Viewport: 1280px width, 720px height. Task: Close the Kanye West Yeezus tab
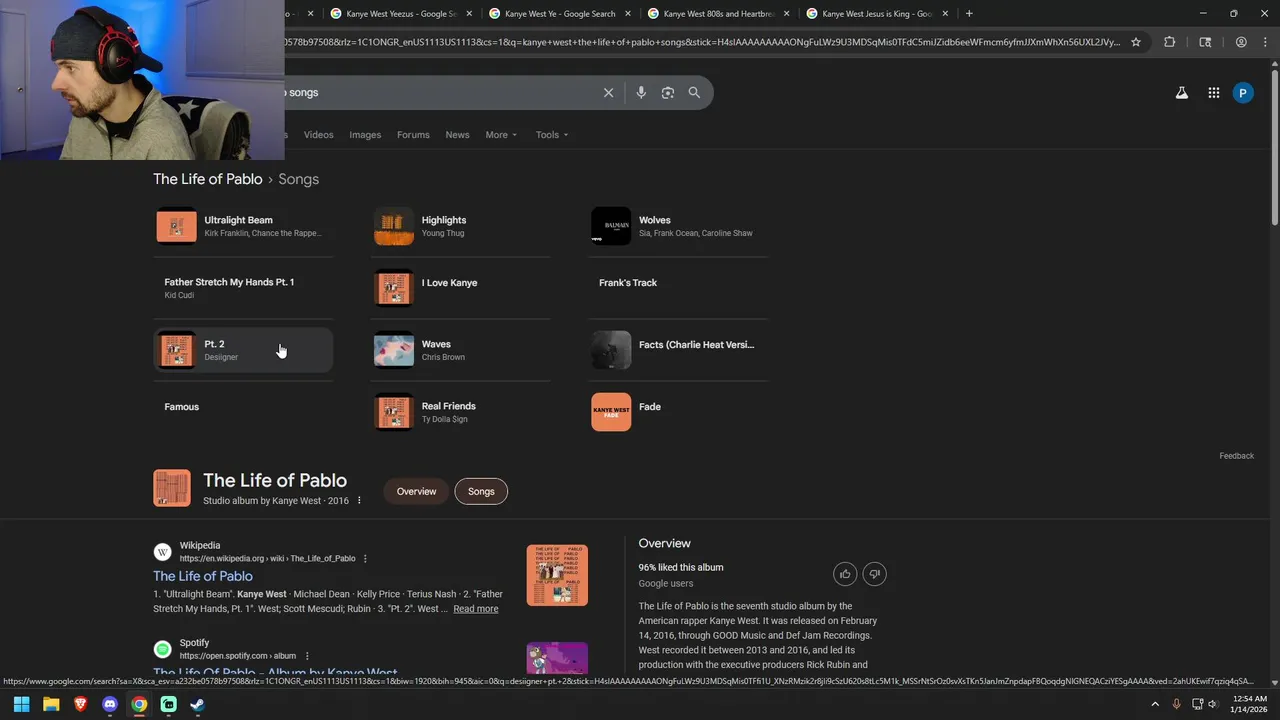point(469,14)
